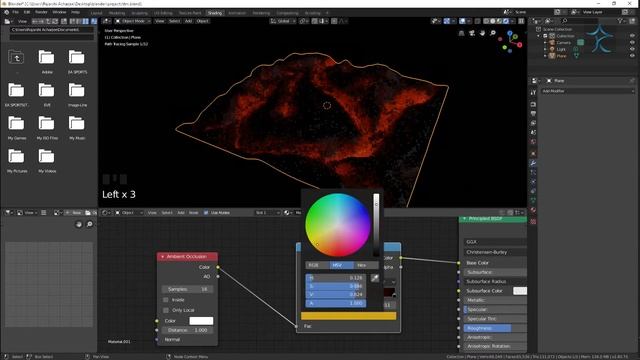The height and width of the screenshot is (360, 640).
Task: Click the Roughness slider on Principled BSDF
Action: (495, 328)
